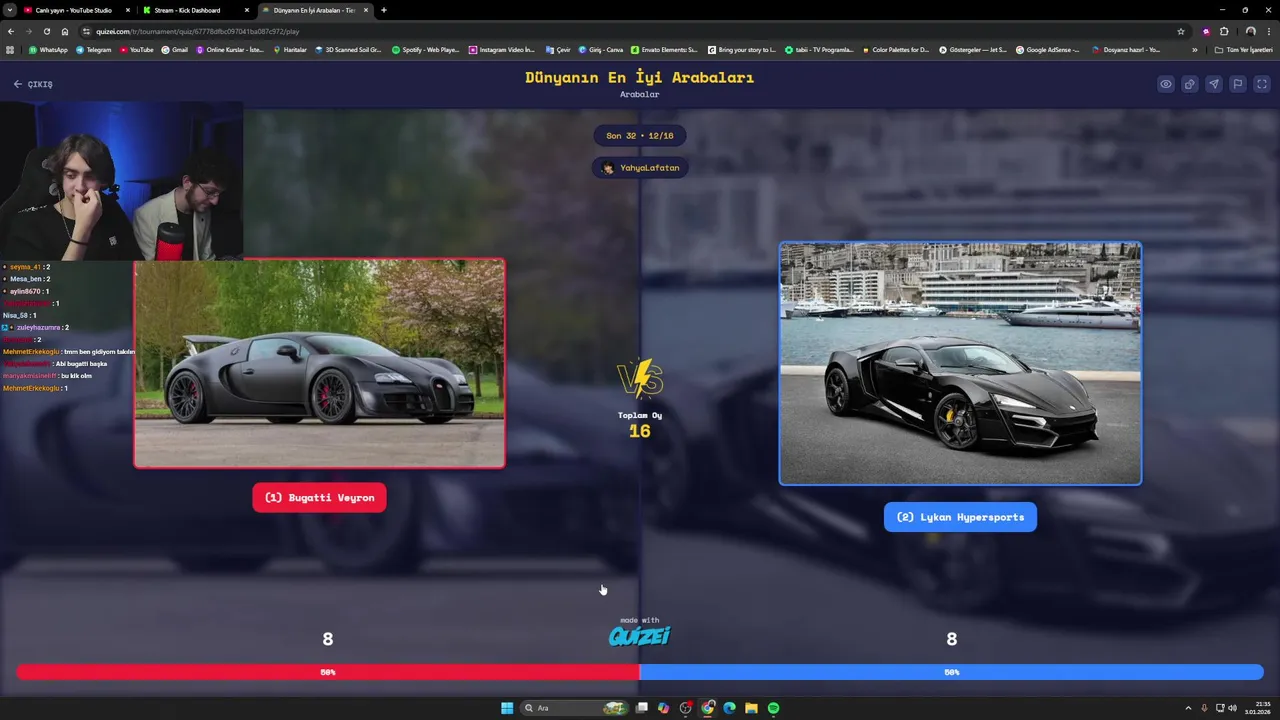Open the Tüm Yer İşaretleri folder

point(1244,50)
